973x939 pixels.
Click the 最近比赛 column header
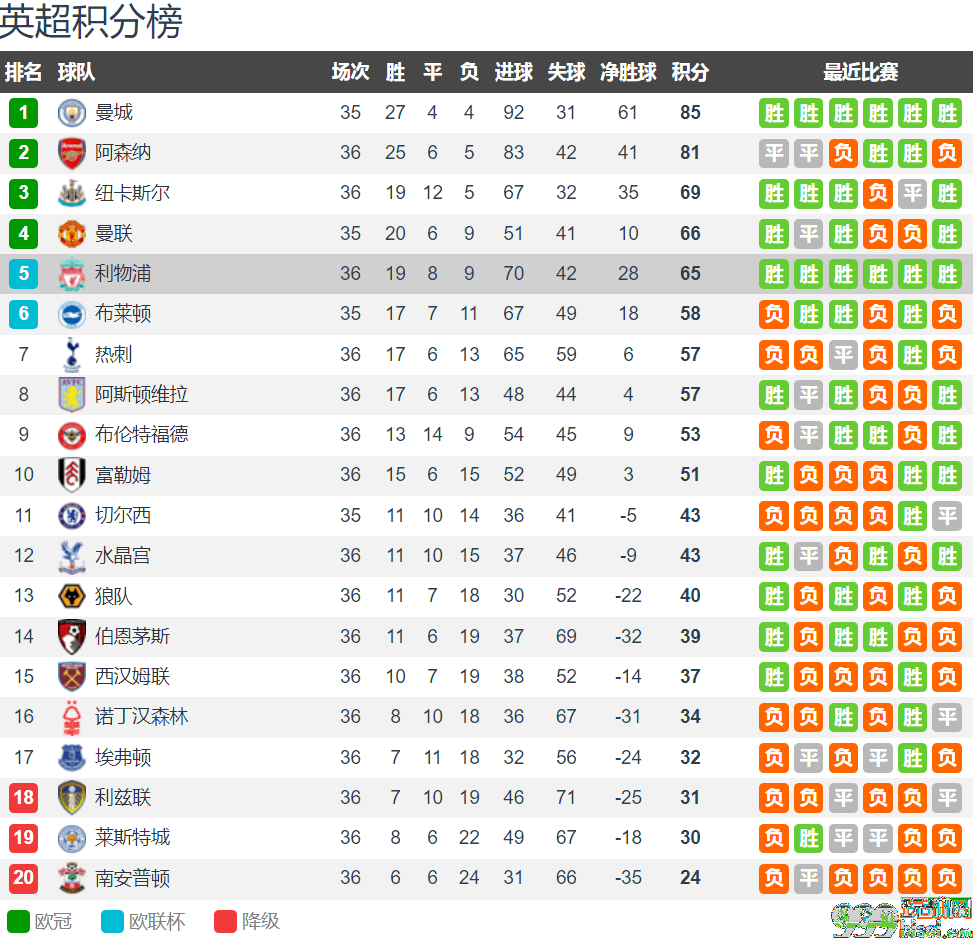click(861, 72)
